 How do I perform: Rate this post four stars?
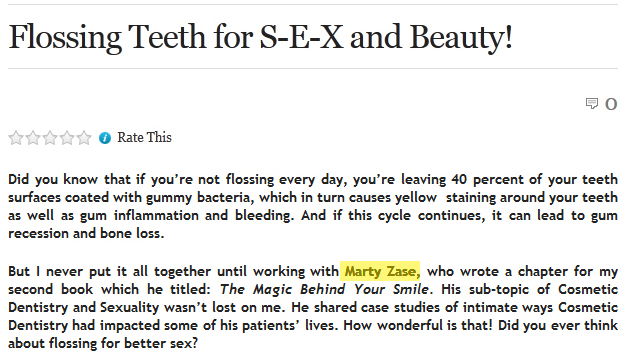click(x=67, y=138)
